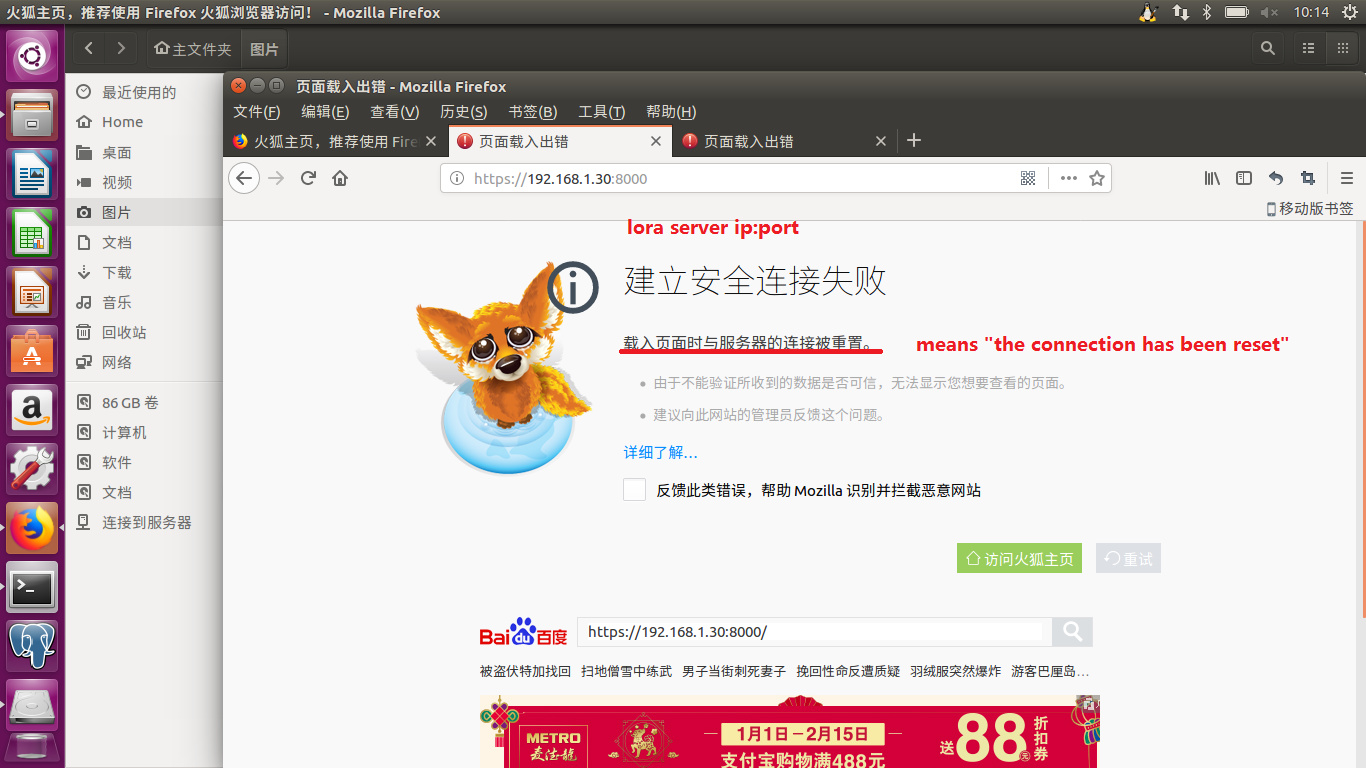Viewport: 1366px width, 768px height.
Task: Open news link 羽绒服突然爆炸
Action: pyautogui.click(x=955, y=671)
